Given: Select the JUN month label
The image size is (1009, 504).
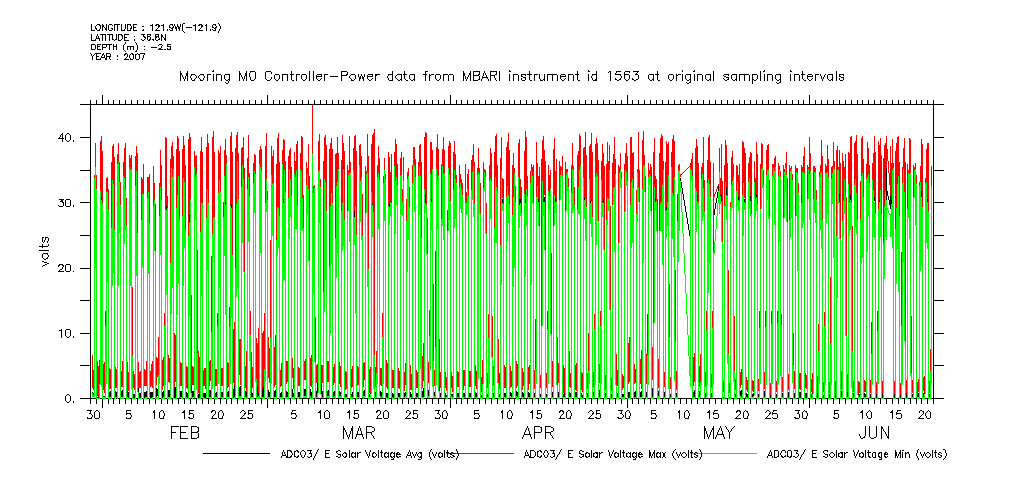Looking at the screenshot, I should (875, 433).
